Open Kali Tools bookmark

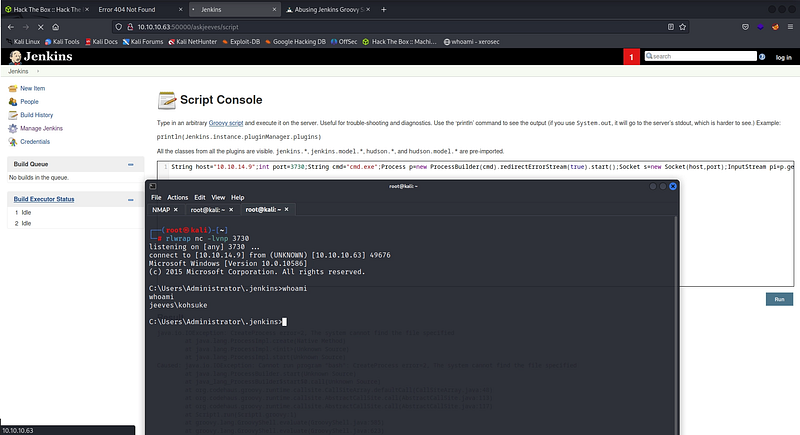[62, 42]
